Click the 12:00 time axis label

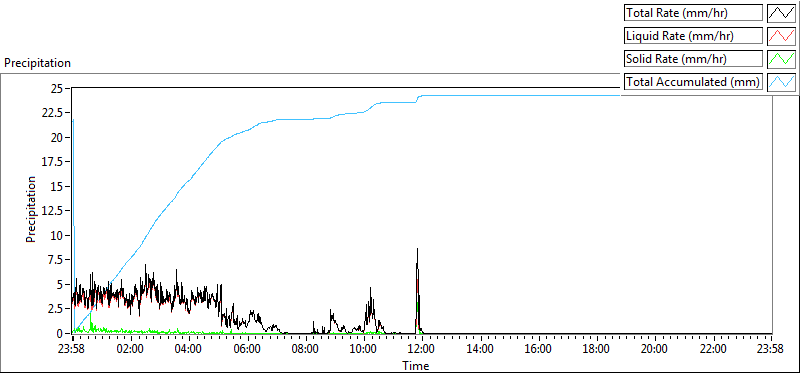pos(422,350)
